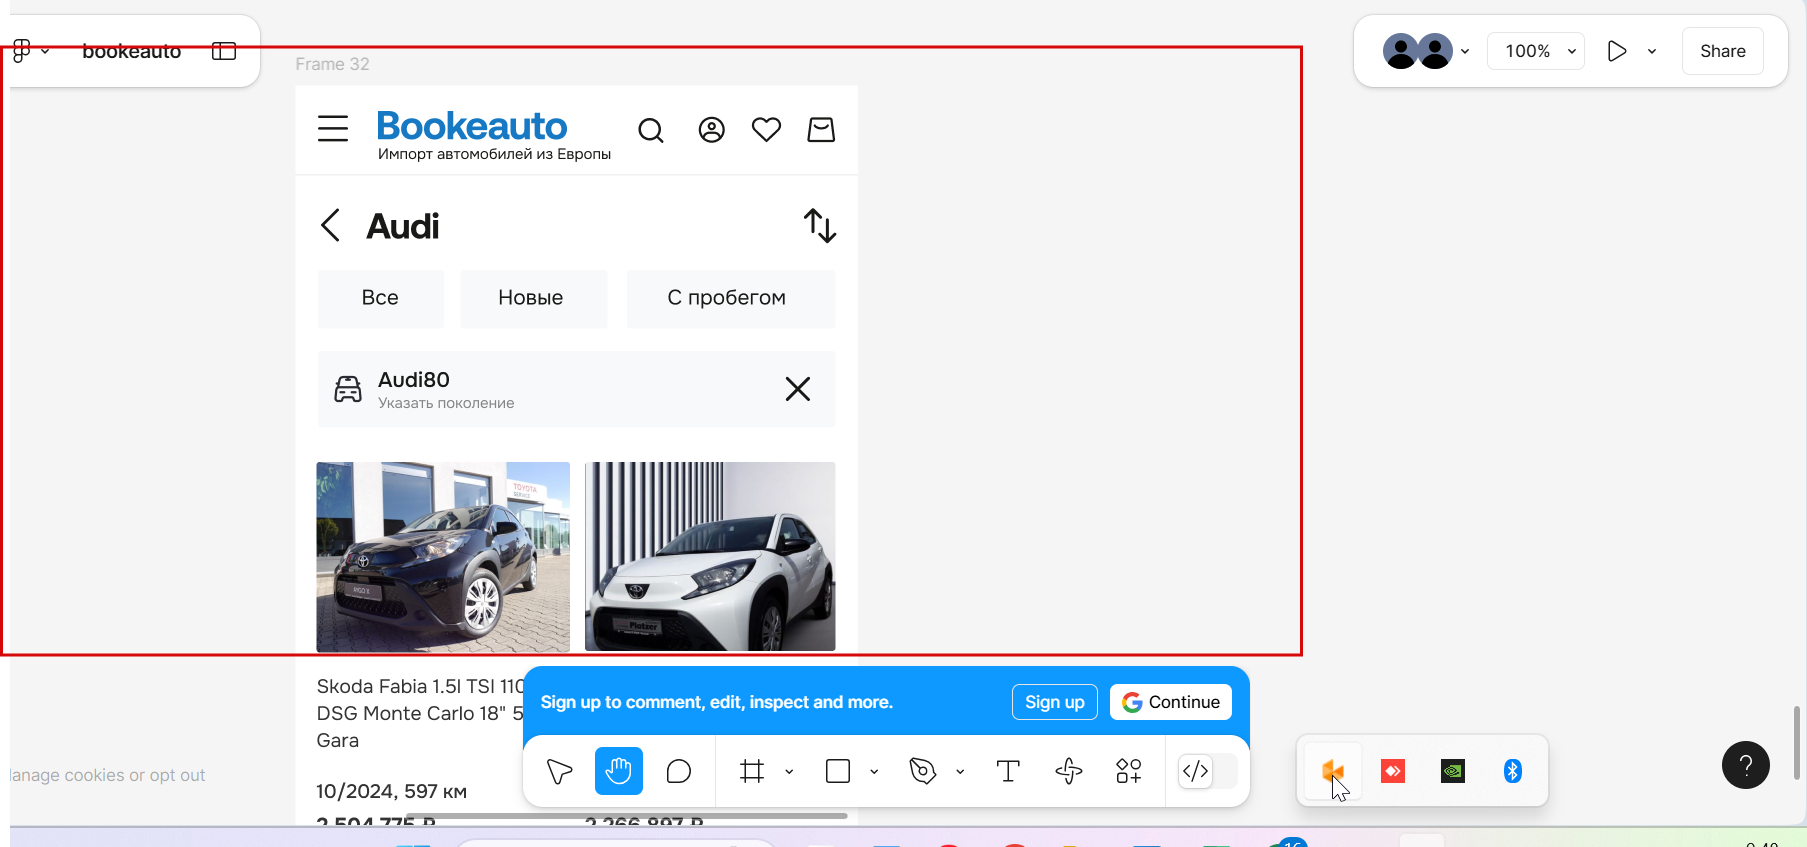Click the white Toyota car thumbnail
The width and height of the screenshot is (1807, 847).
tap(710, 557)
